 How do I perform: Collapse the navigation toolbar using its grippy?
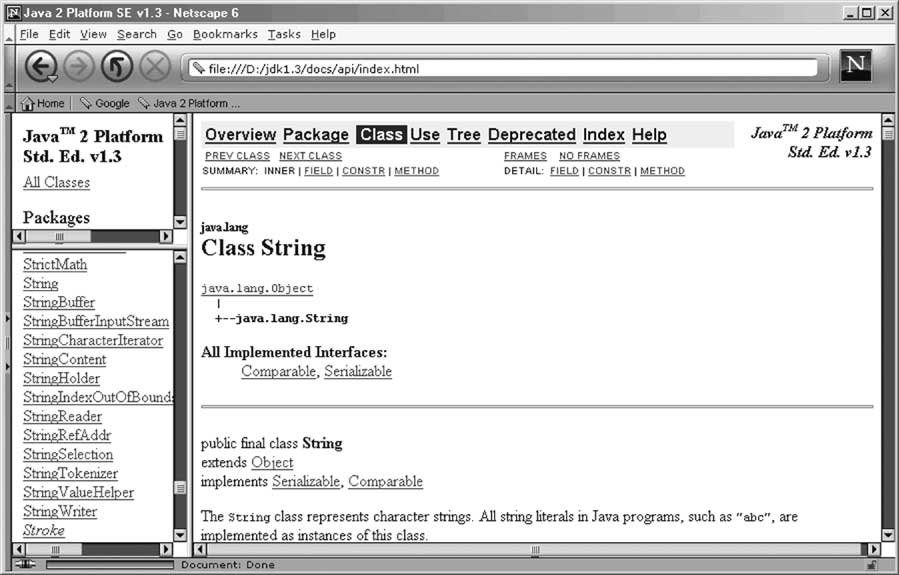click(9, 67)
